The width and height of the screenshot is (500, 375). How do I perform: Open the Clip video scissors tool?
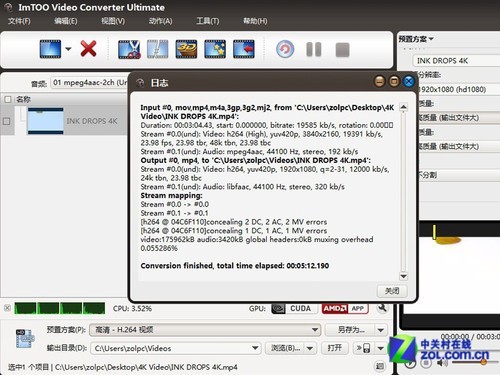pos(129,49)
